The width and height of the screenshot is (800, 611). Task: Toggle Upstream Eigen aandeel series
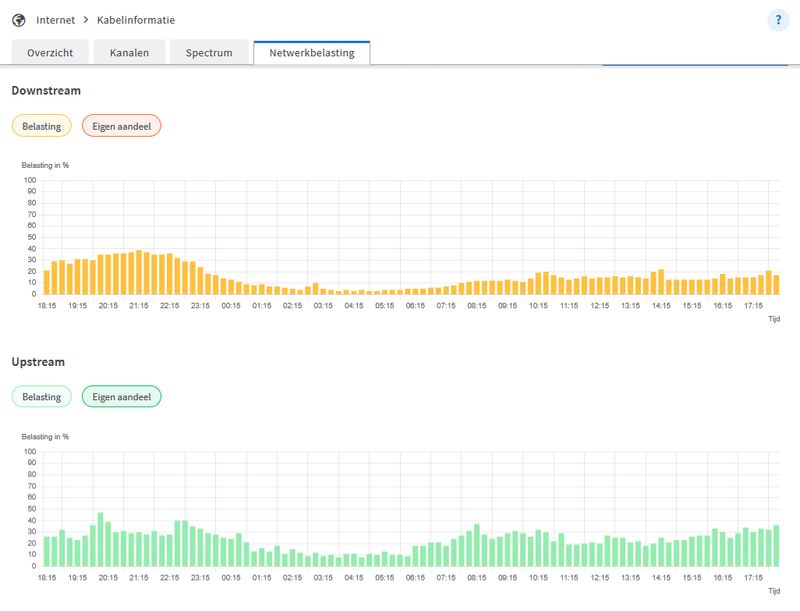tap(121, 397)
